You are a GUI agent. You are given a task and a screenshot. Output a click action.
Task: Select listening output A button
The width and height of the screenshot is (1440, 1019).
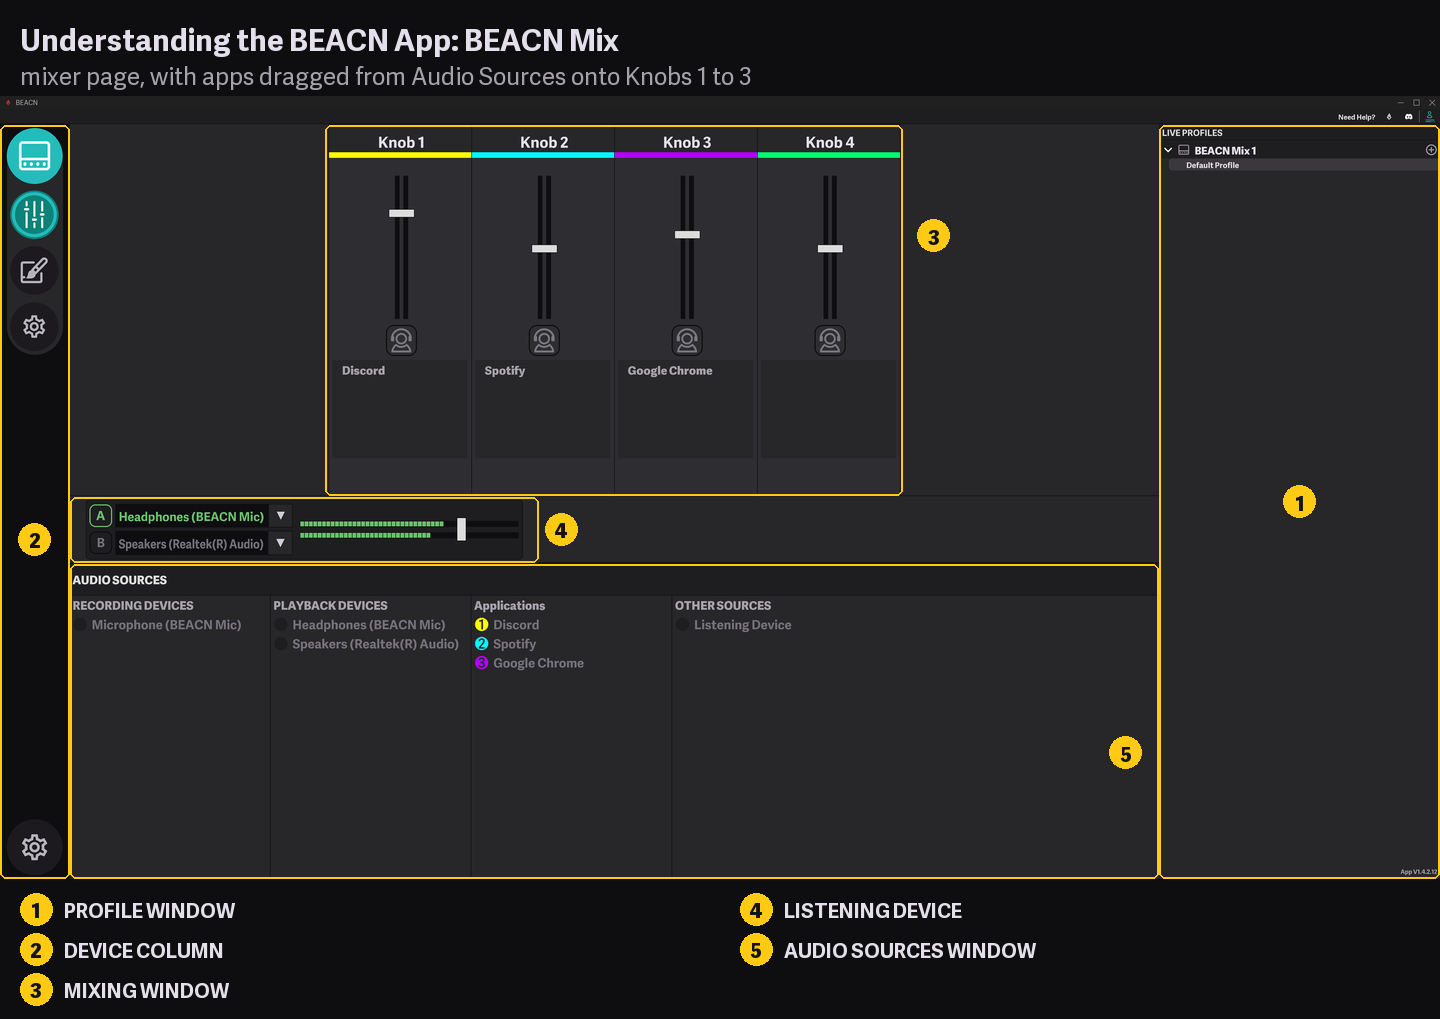[x=100, y=516]
